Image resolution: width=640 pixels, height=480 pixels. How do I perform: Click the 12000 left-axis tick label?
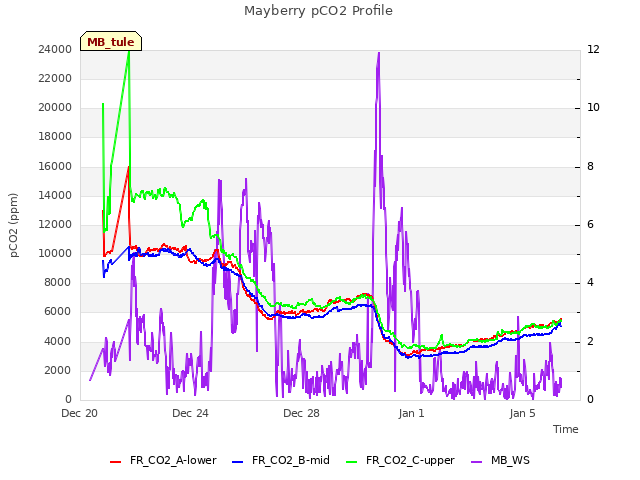55,224
